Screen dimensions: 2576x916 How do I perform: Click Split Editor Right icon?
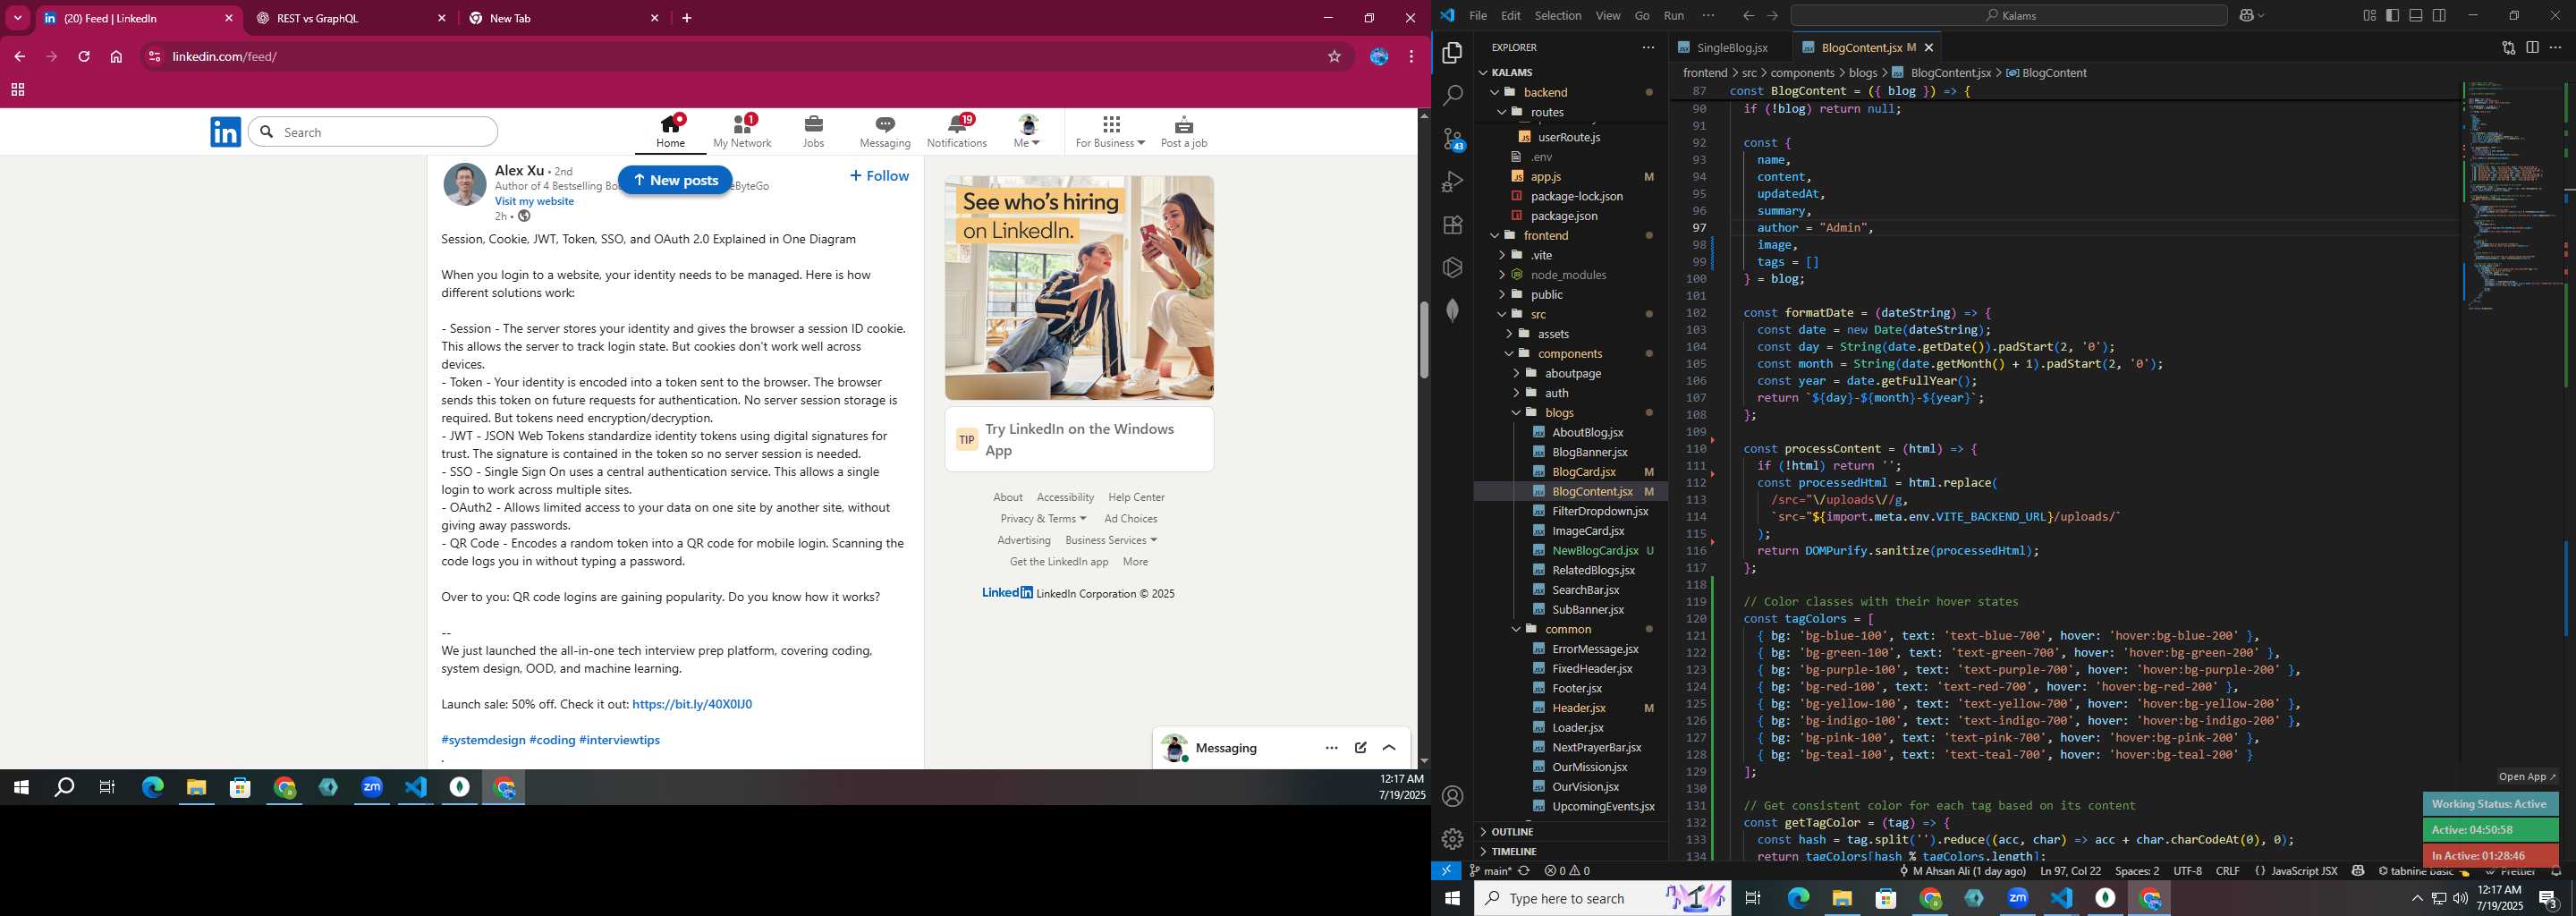point(2532,47)
